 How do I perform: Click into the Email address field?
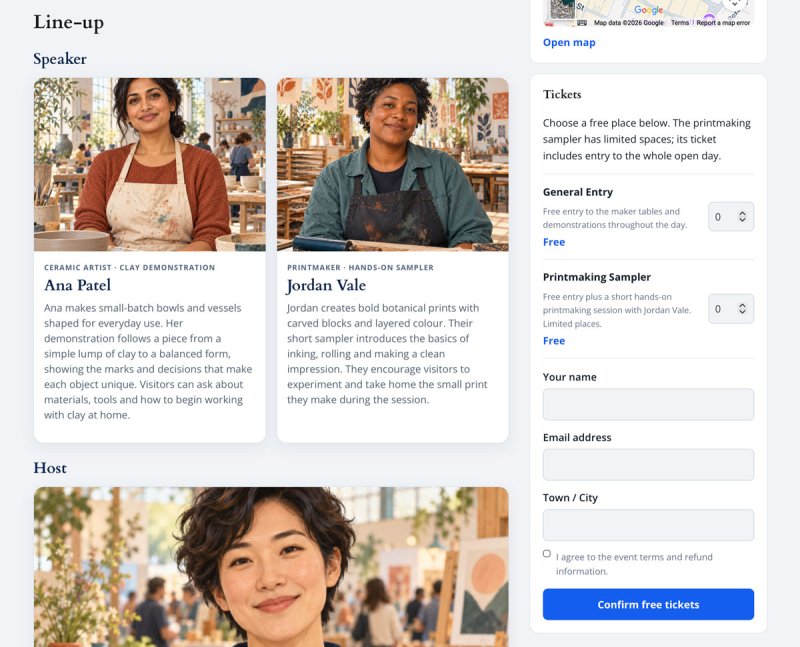point(648,465)
